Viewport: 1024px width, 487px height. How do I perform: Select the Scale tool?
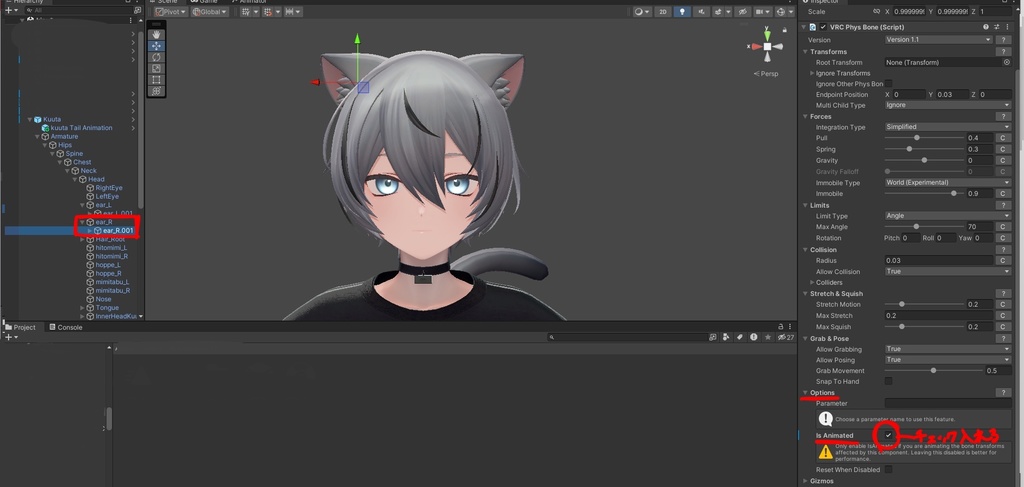click(x=156, y=68)
